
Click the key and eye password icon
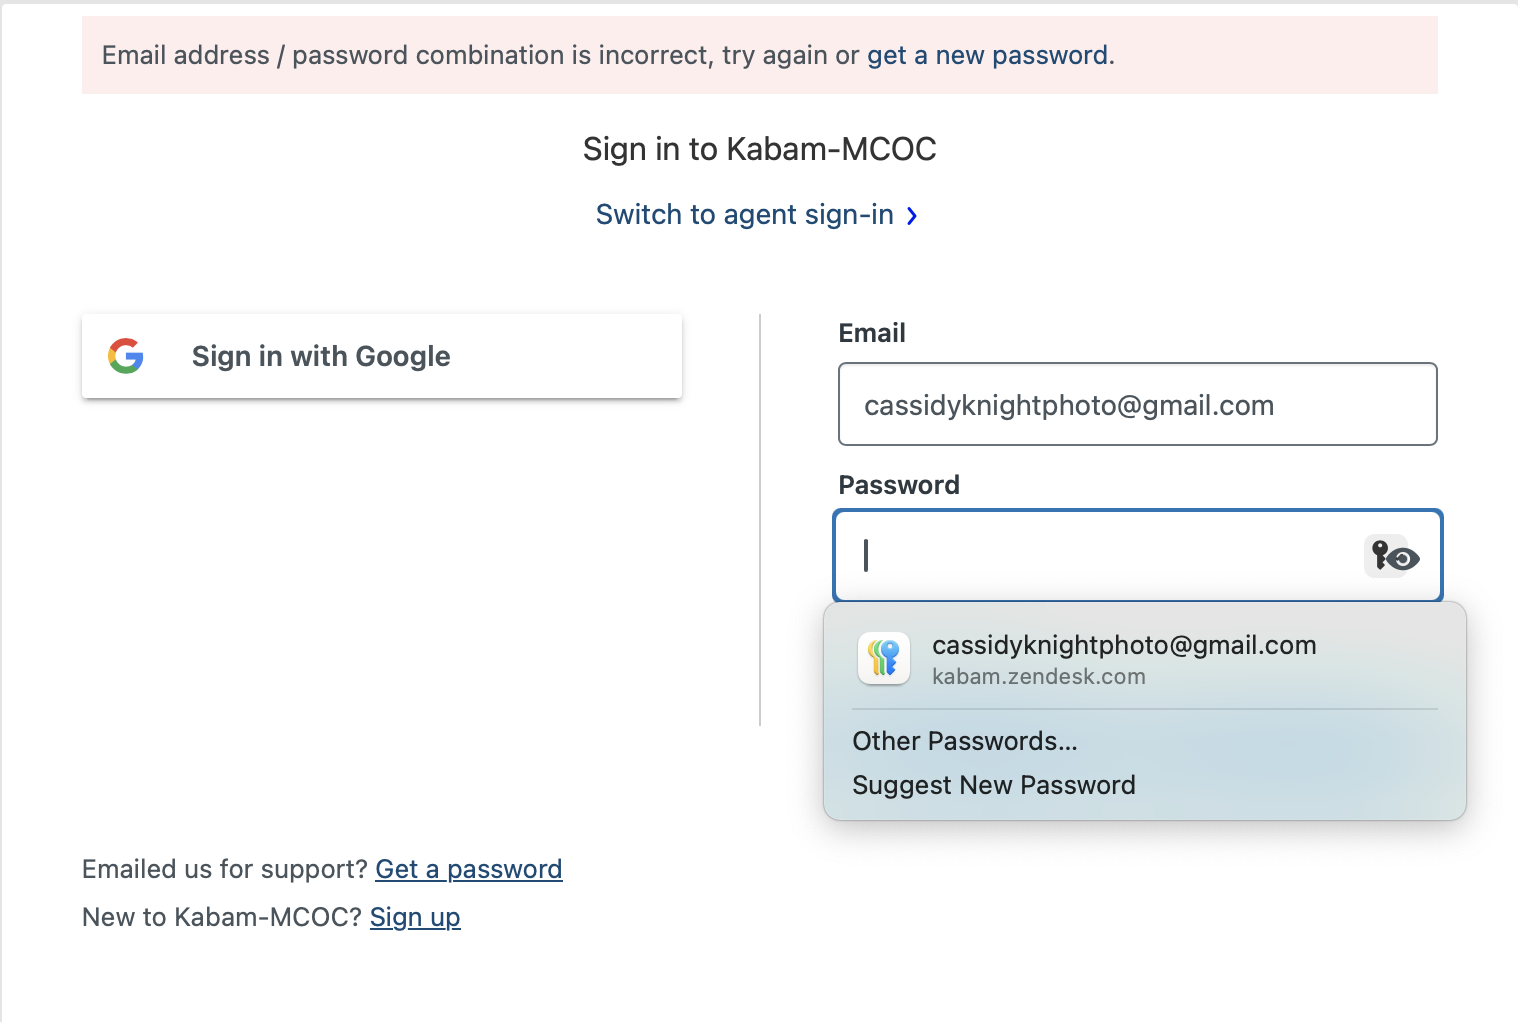[x=1393, y=556]
